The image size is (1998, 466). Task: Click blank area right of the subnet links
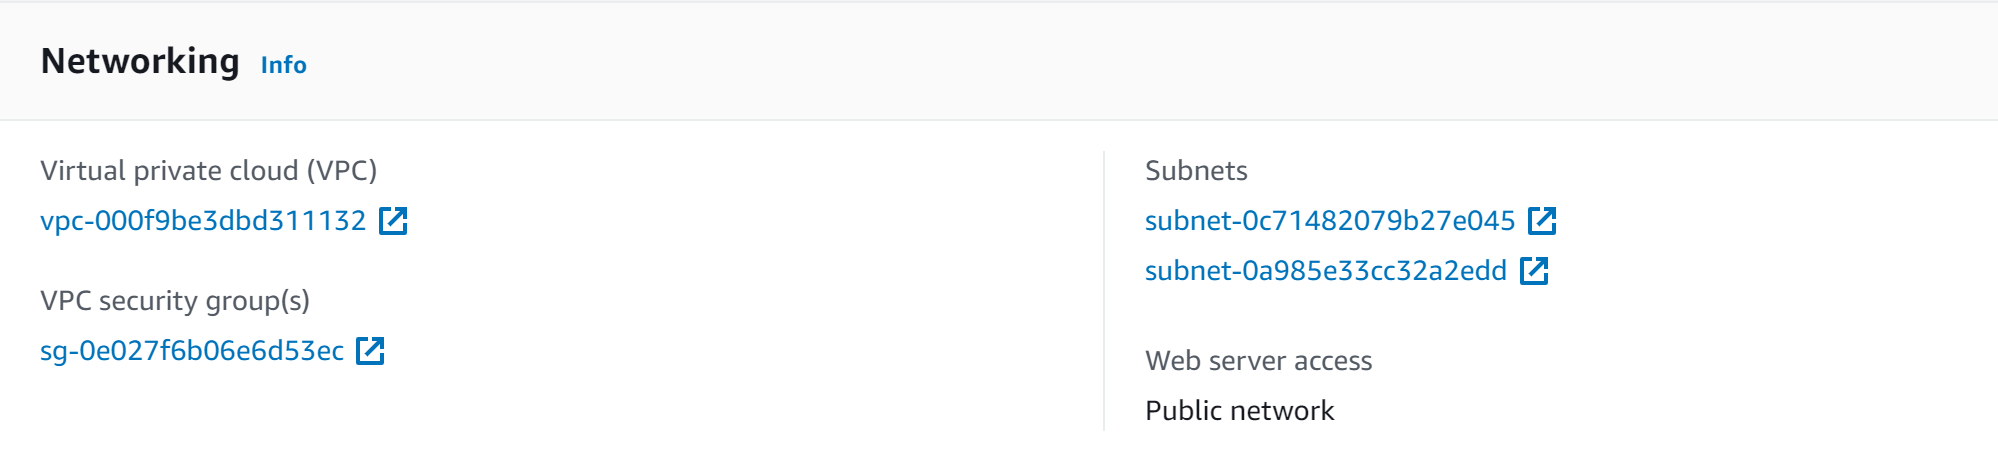click(x=1780, y=246)
